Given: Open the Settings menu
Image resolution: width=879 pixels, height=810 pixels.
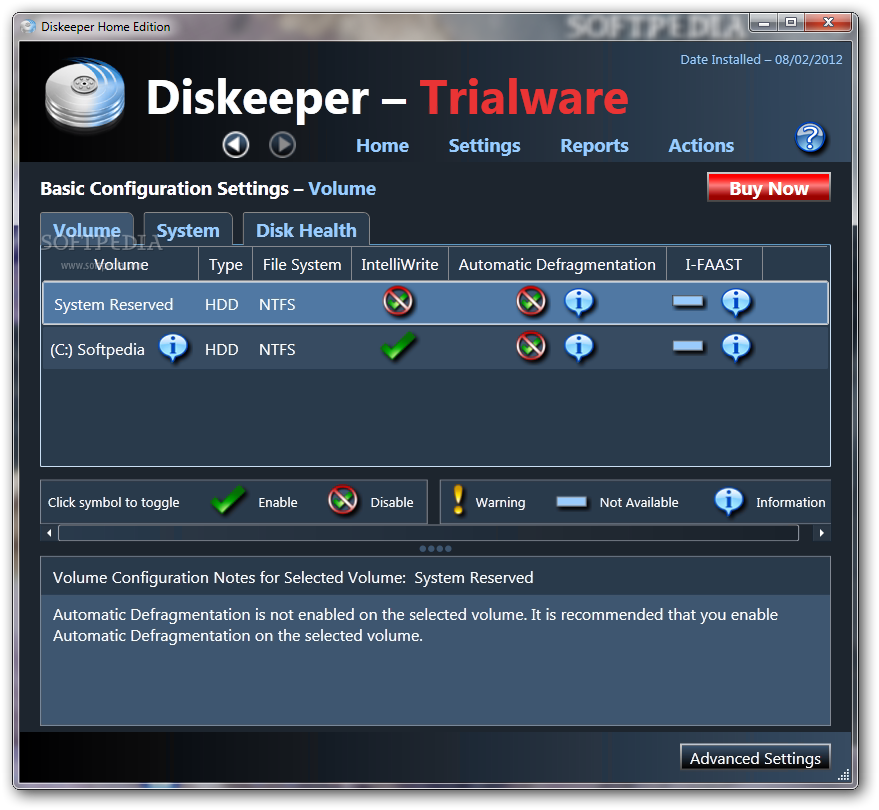Looking at the screenshot, I should [484, 146].
